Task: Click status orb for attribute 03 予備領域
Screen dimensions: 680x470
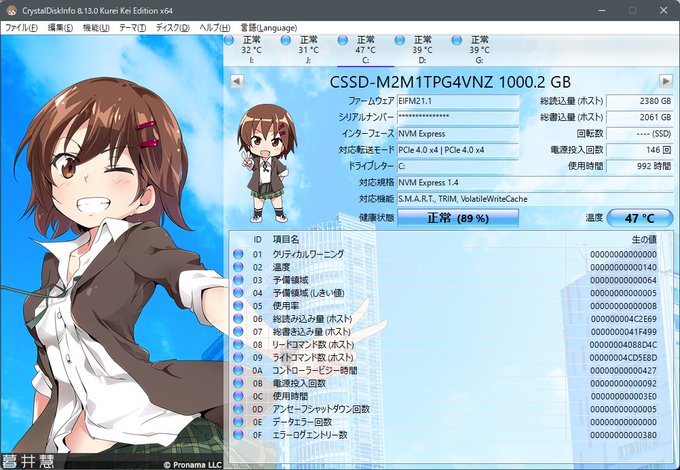Action: tap(238, 280)
